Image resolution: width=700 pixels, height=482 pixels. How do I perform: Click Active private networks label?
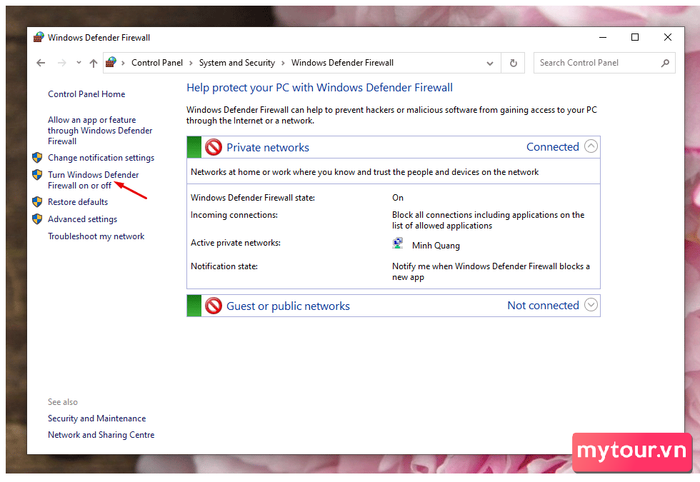coord(235,243)
